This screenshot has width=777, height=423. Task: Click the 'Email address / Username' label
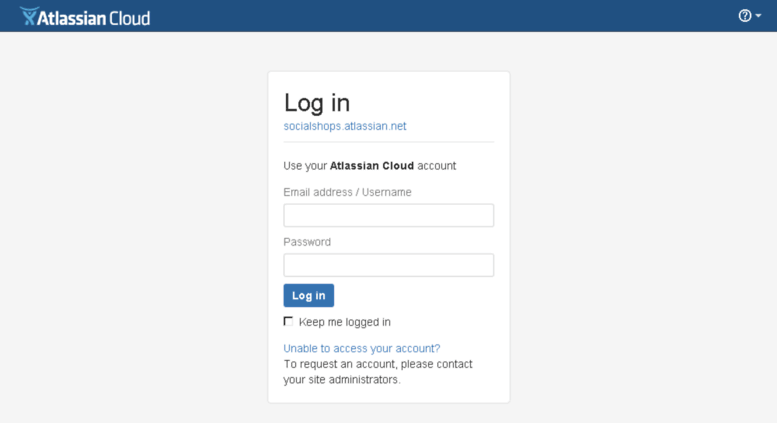click(x=347, y=192)
